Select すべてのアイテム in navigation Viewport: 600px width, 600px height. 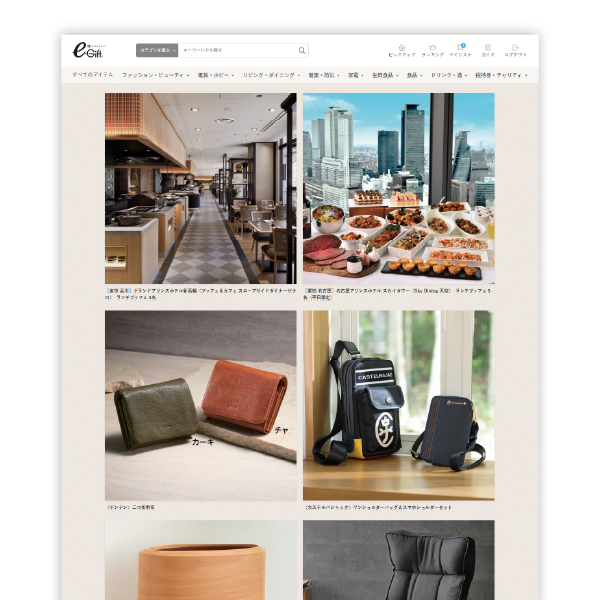[x=92, y=75]
